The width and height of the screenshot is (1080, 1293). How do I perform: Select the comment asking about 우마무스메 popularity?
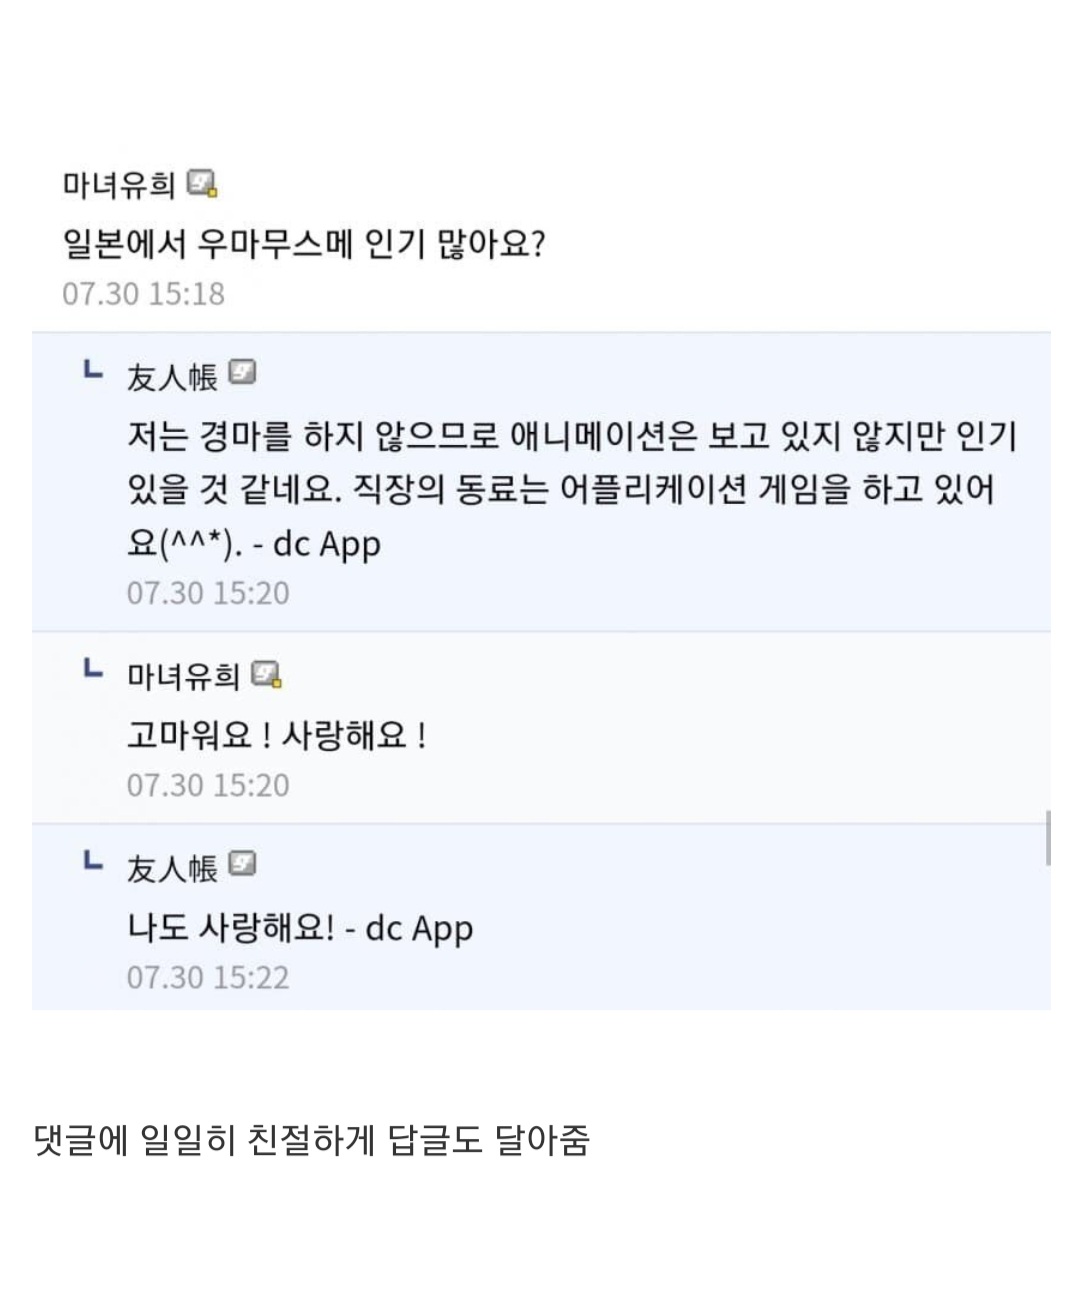[304, 243]
